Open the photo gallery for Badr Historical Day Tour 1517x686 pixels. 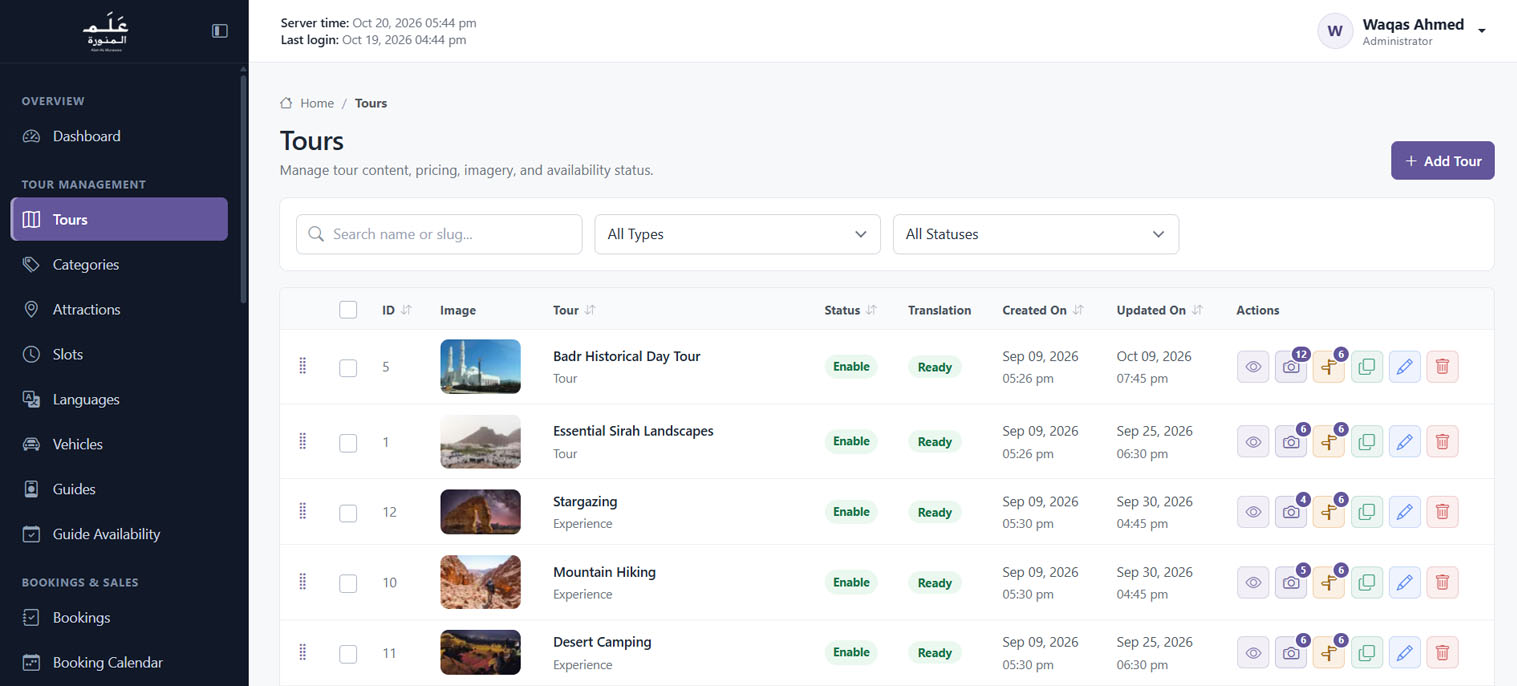(1291, 367)
